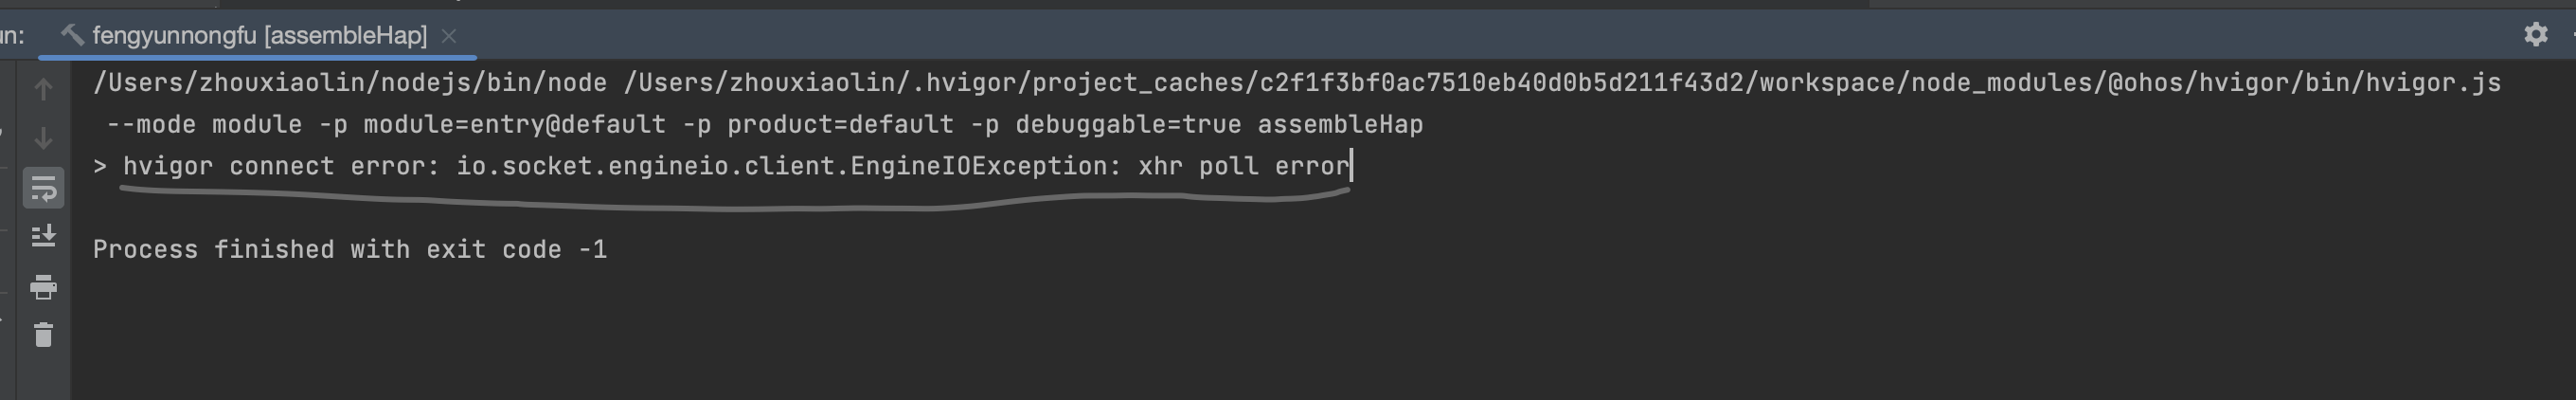
Task: Click the debuggable=true argument text
Action: pyautogui.click(x=1128, y=125)
